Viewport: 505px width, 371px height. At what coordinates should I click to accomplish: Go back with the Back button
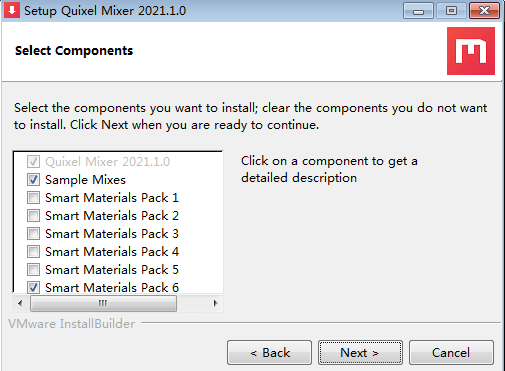(269, 352)
